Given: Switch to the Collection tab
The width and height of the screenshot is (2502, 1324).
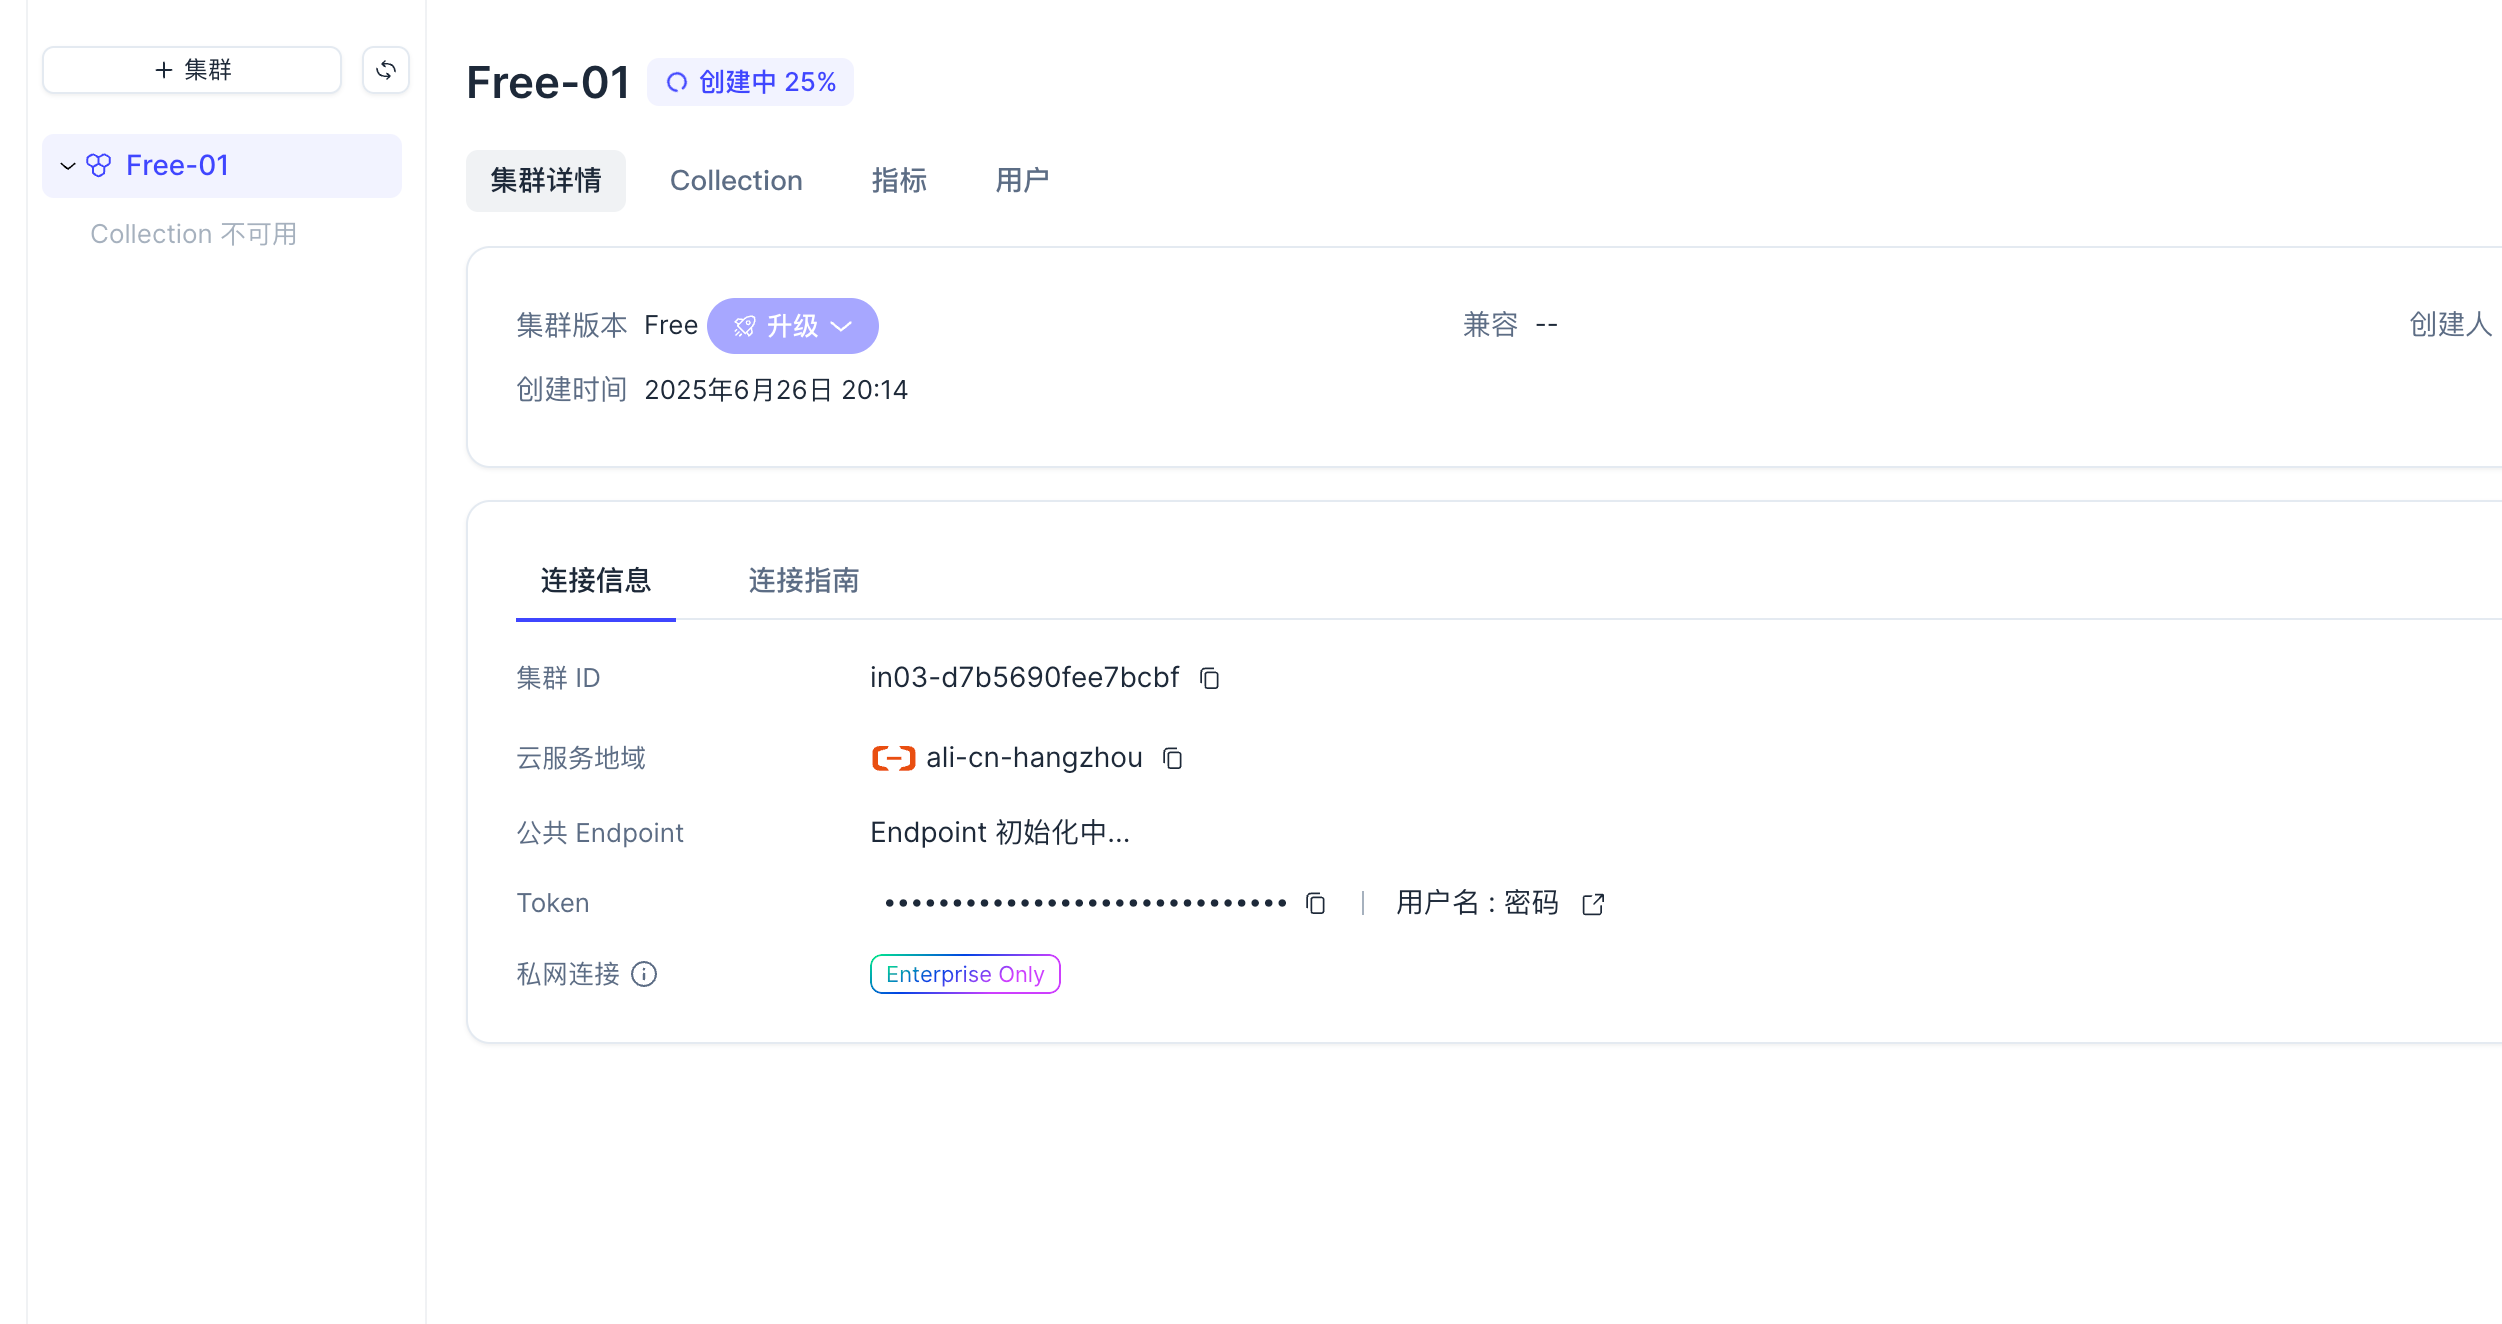Looking at the screenshot, I should pos(735,181).
